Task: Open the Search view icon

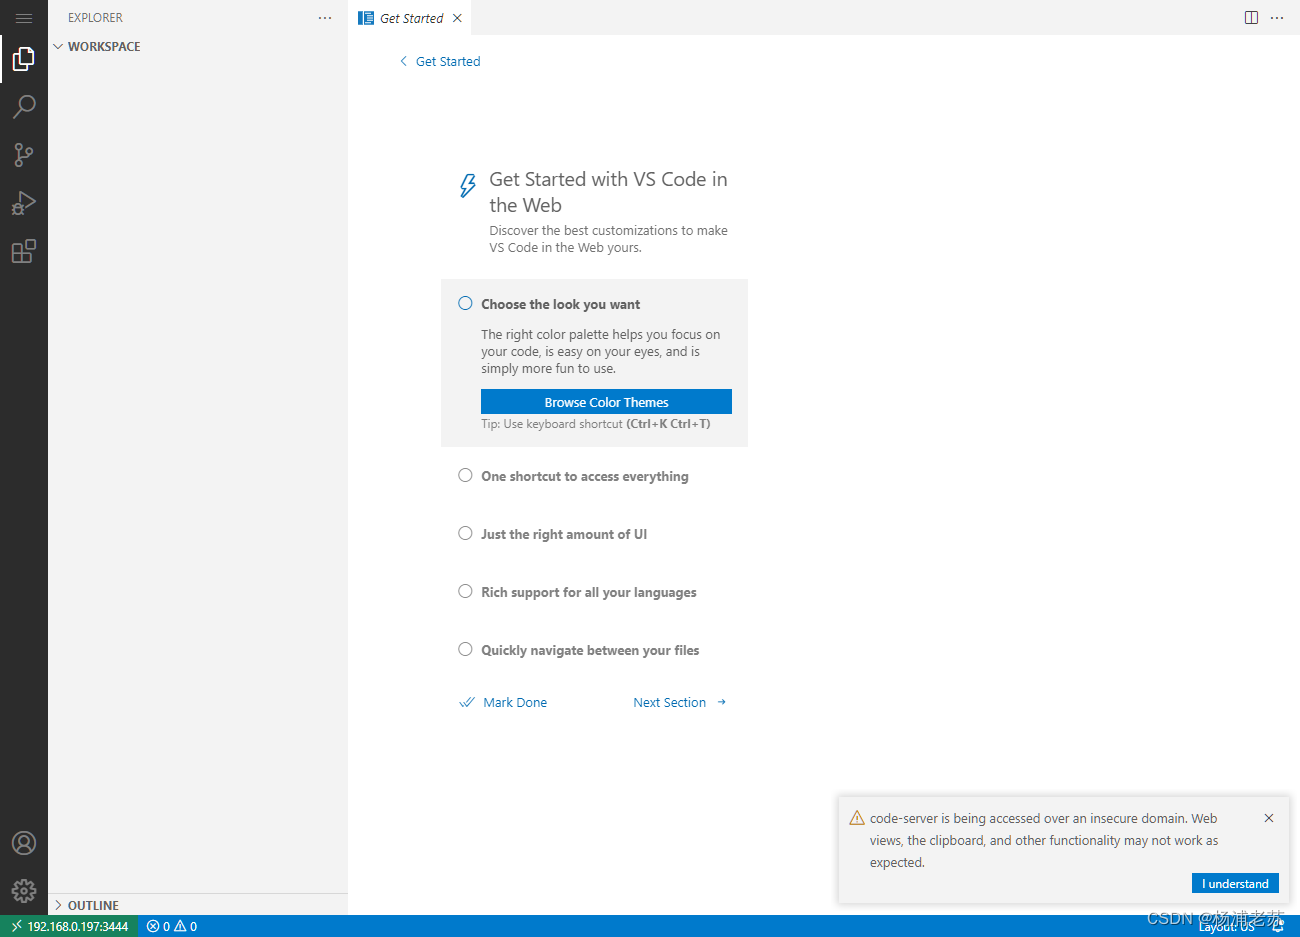Action: click(x=24, y=107)
